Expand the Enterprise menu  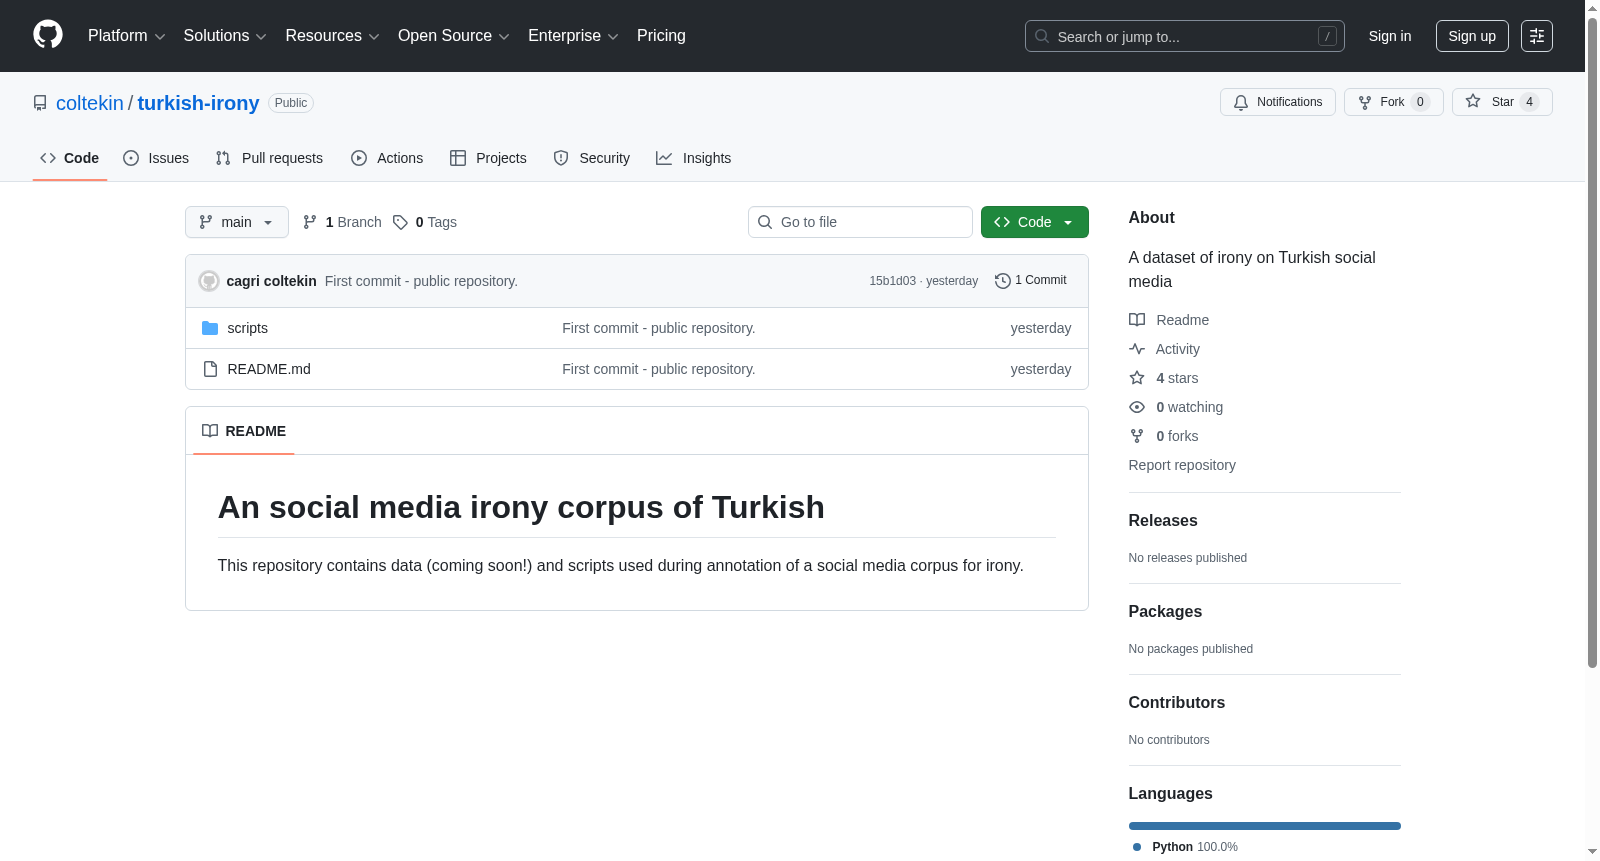point(573,36)
